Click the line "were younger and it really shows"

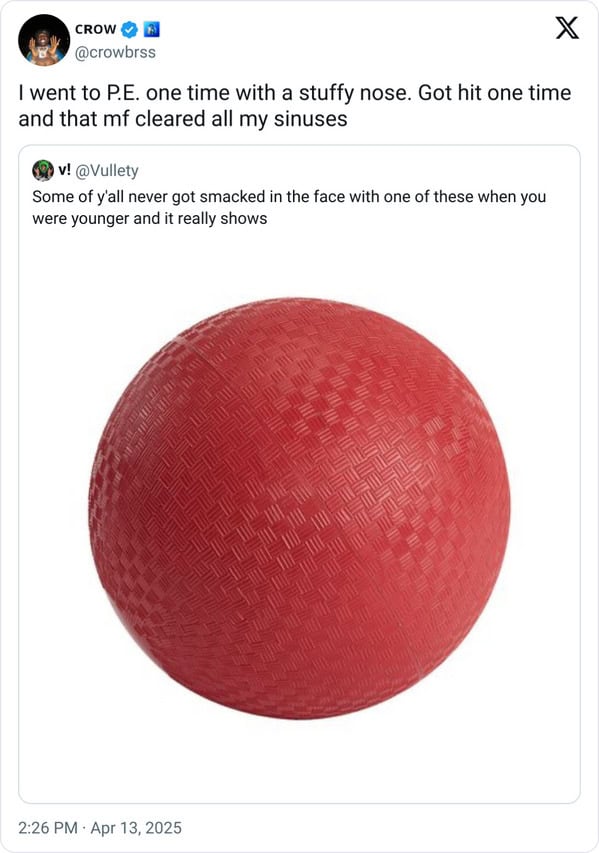pos(150,219)
